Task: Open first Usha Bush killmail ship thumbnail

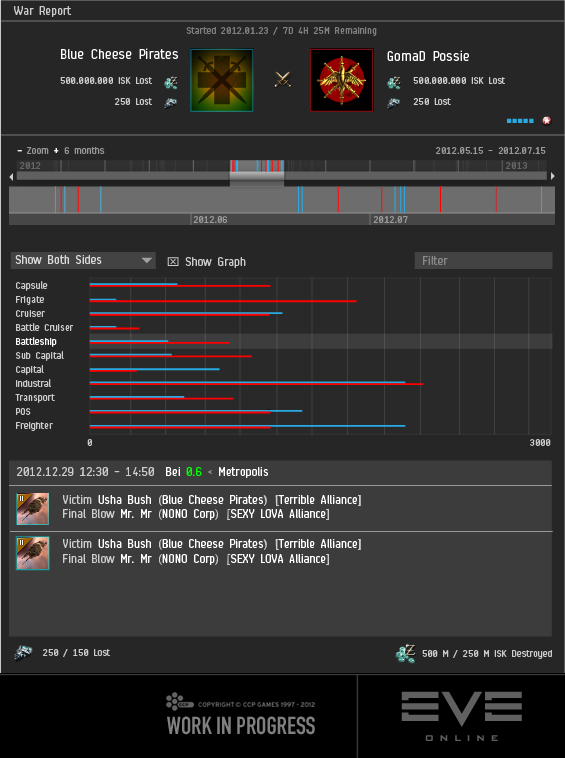Action: [32, 509]
